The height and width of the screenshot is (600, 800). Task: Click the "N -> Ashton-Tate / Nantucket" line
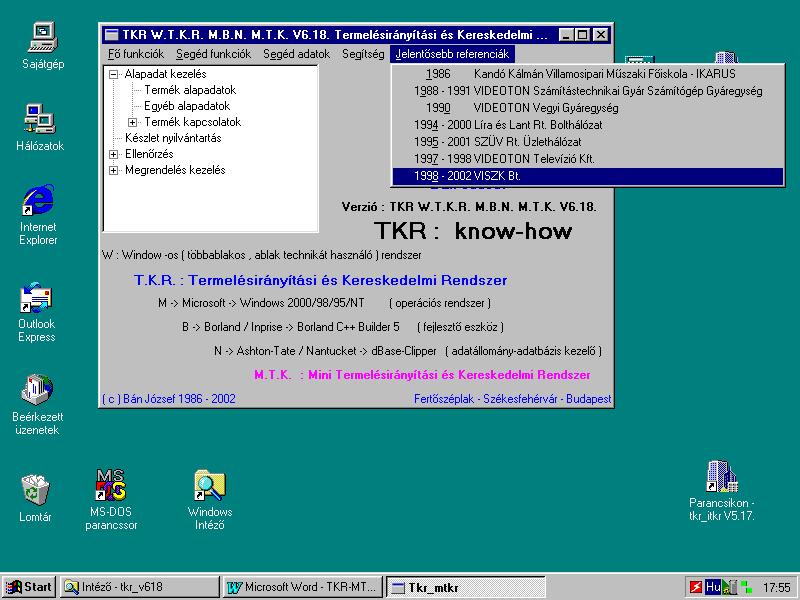pos(408,351)
